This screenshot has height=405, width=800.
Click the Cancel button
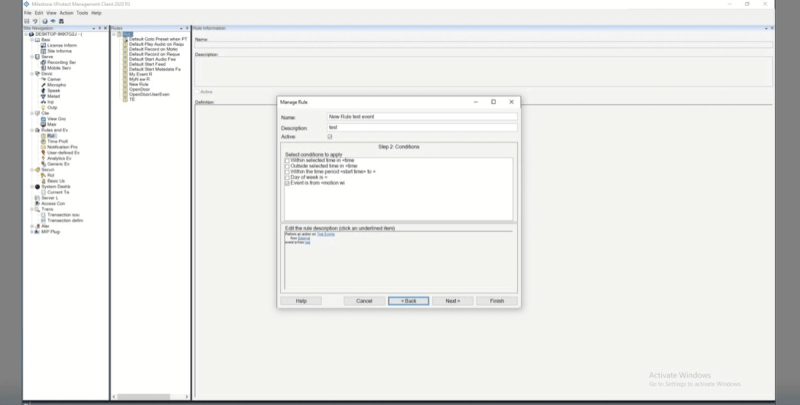tap(364, 301)
